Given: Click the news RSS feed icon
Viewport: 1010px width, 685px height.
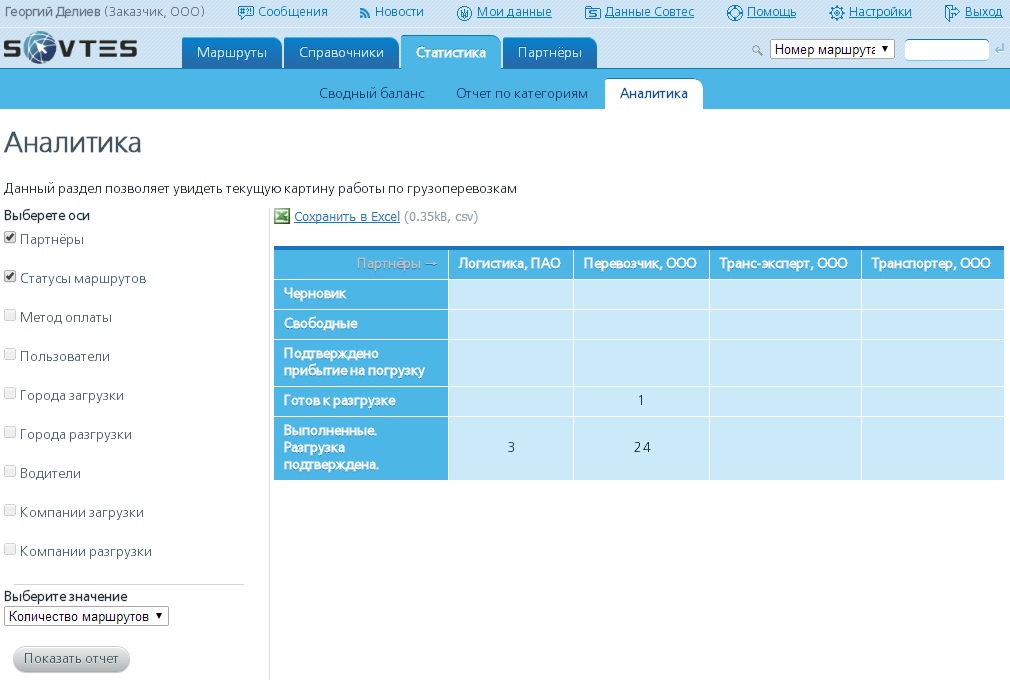Looking at the screenshot, I should (365, 13).
